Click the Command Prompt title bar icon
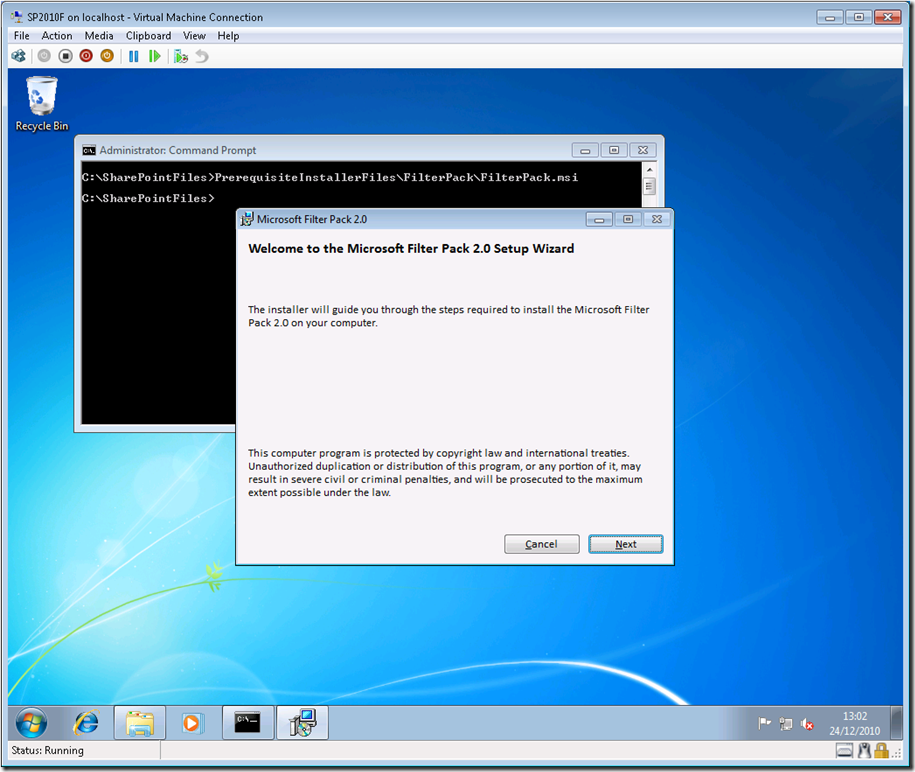915x772 pixels. point(89,151)
